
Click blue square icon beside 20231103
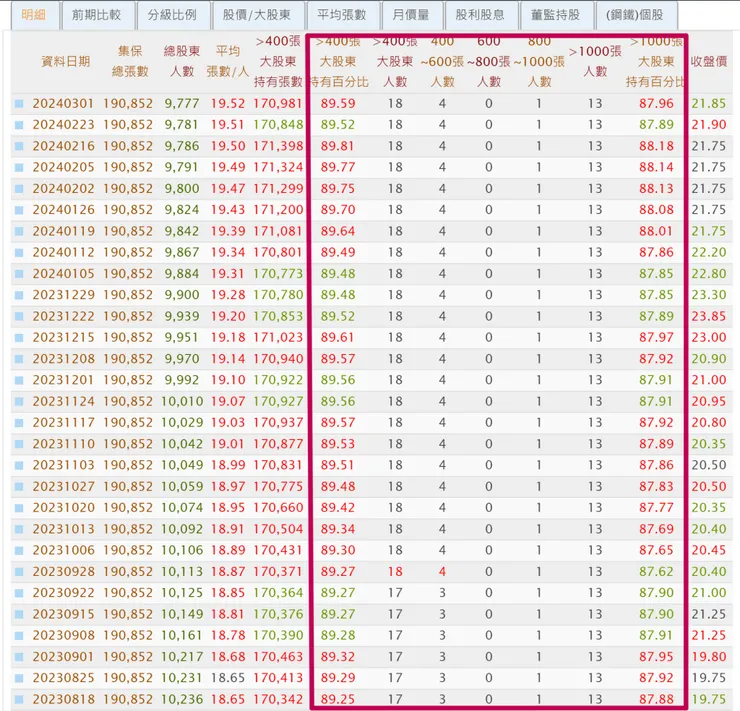coord(19,465)
